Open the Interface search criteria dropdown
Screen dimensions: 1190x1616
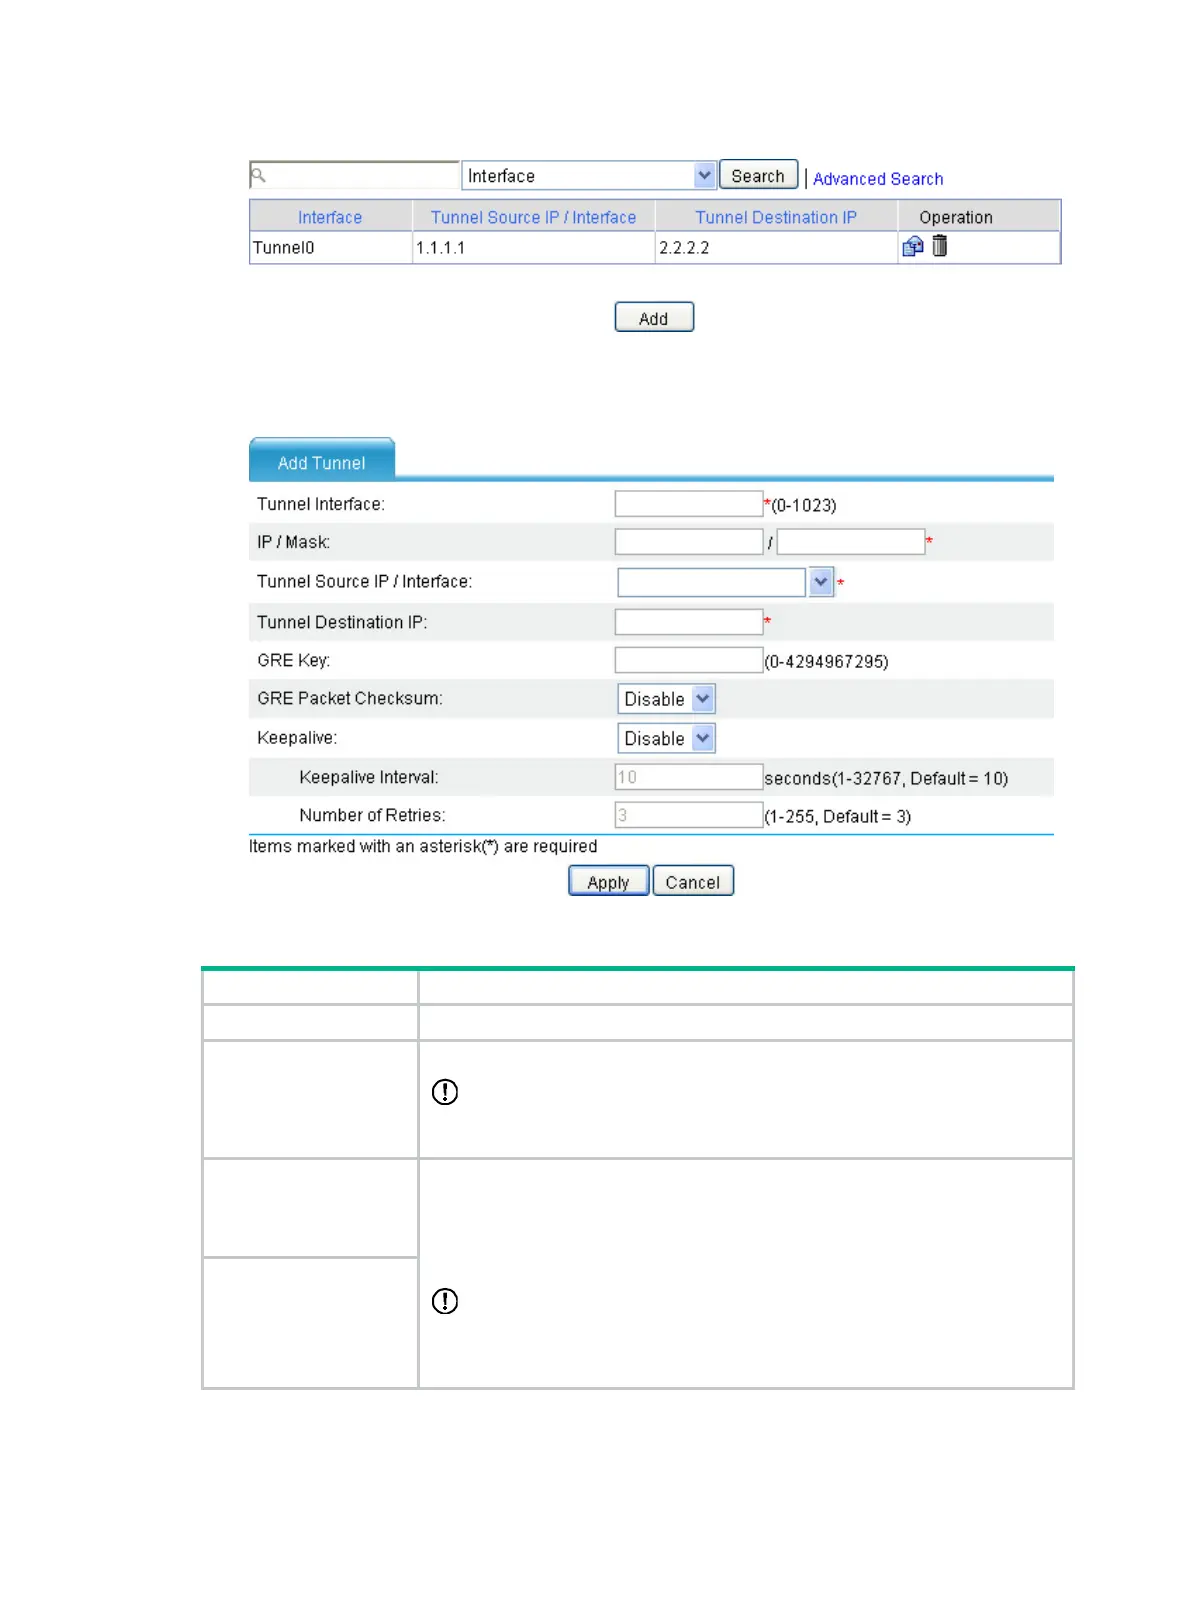pyautogui.click(x=589, y=176)
